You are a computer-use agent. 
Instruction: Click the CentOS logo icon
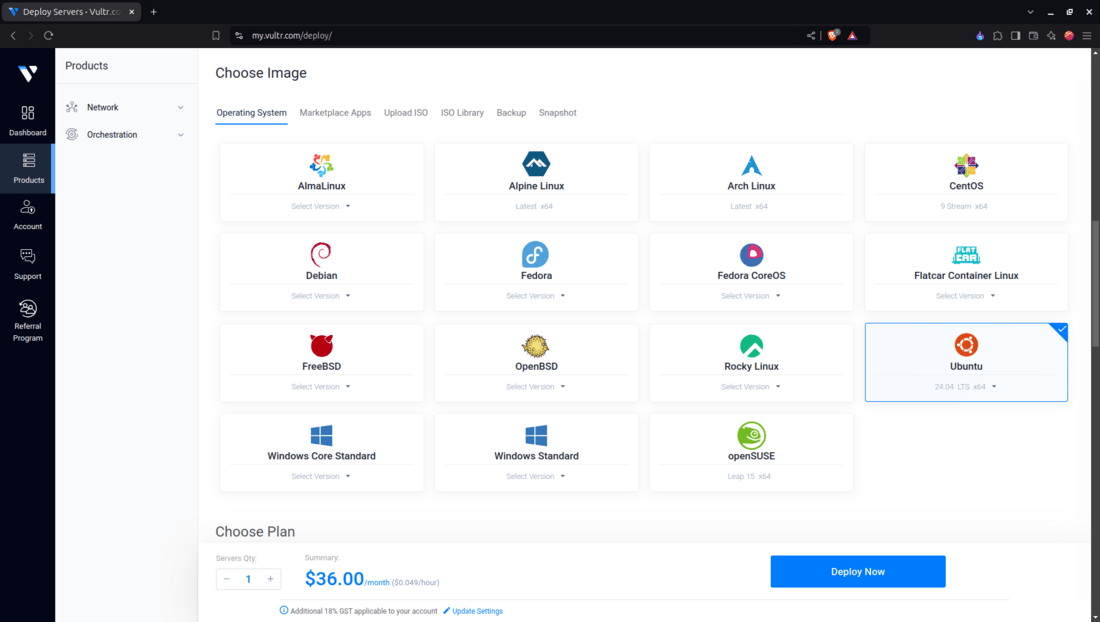[x=966, y=165]
